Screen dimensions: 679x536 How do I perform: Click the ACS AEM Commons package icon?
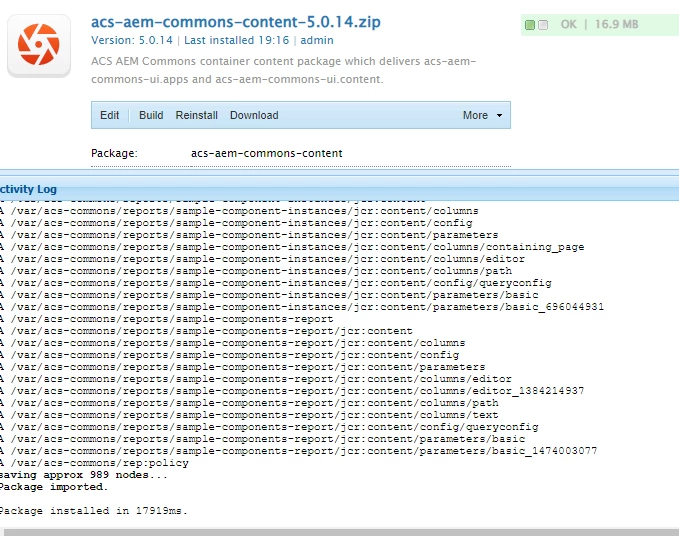click(x=39, y=45)
